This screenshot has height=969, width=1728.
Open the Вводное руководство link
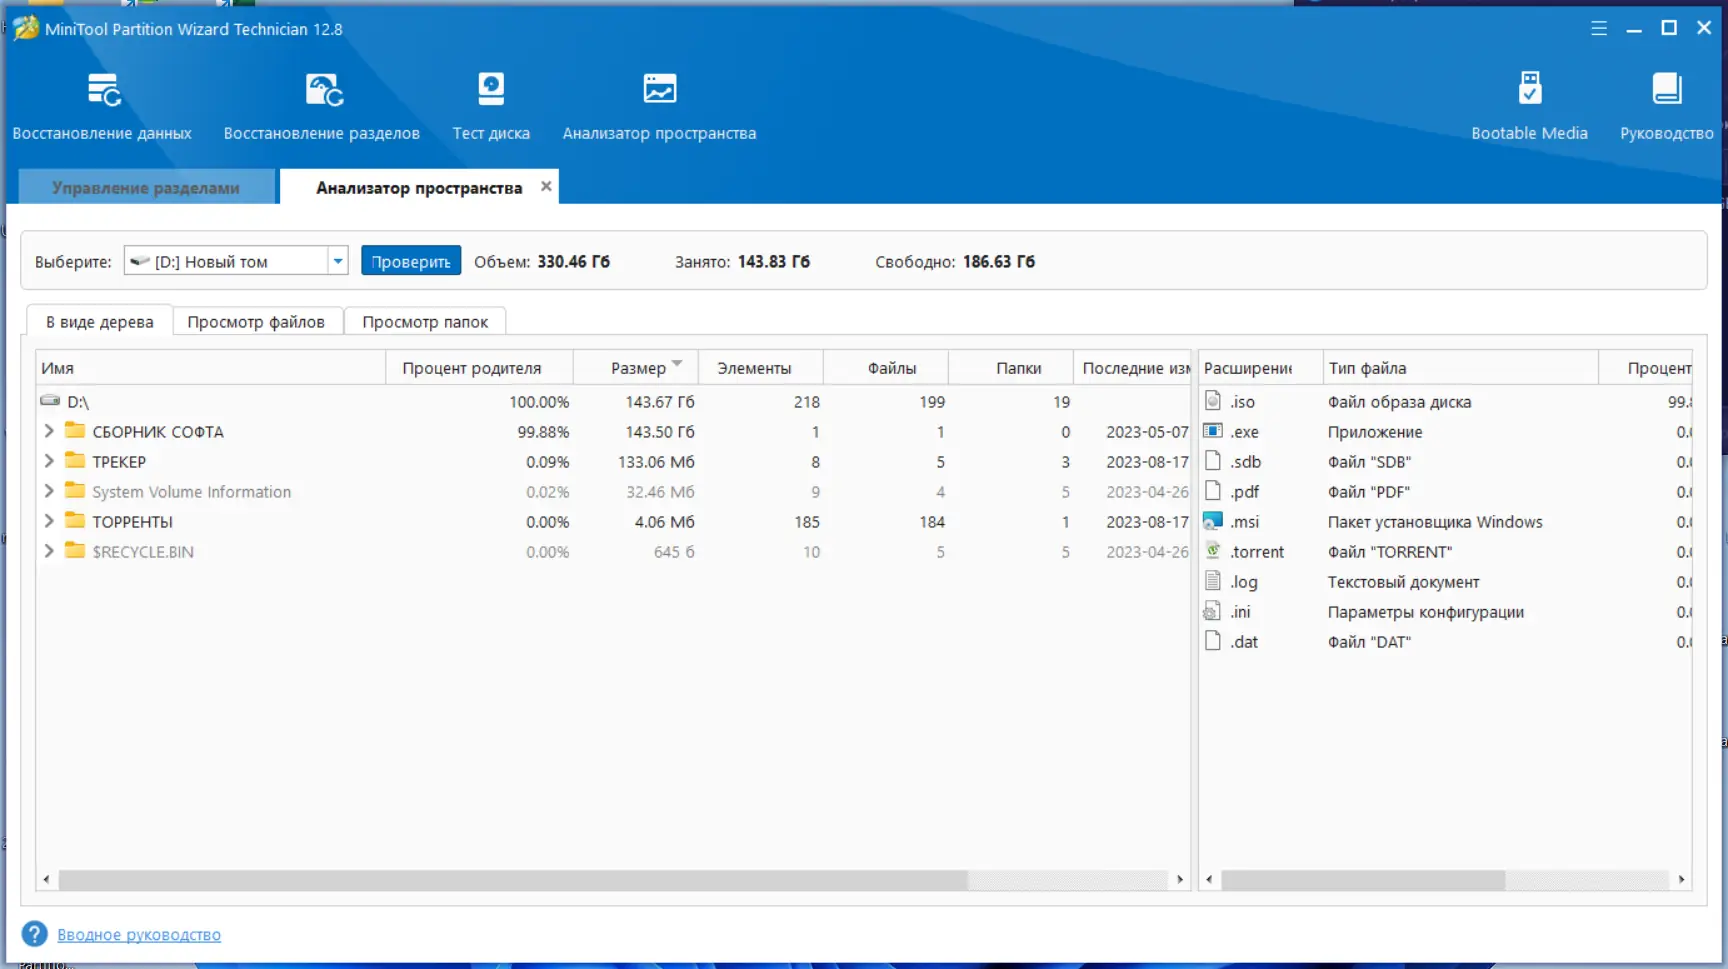(x=139, y=935)
